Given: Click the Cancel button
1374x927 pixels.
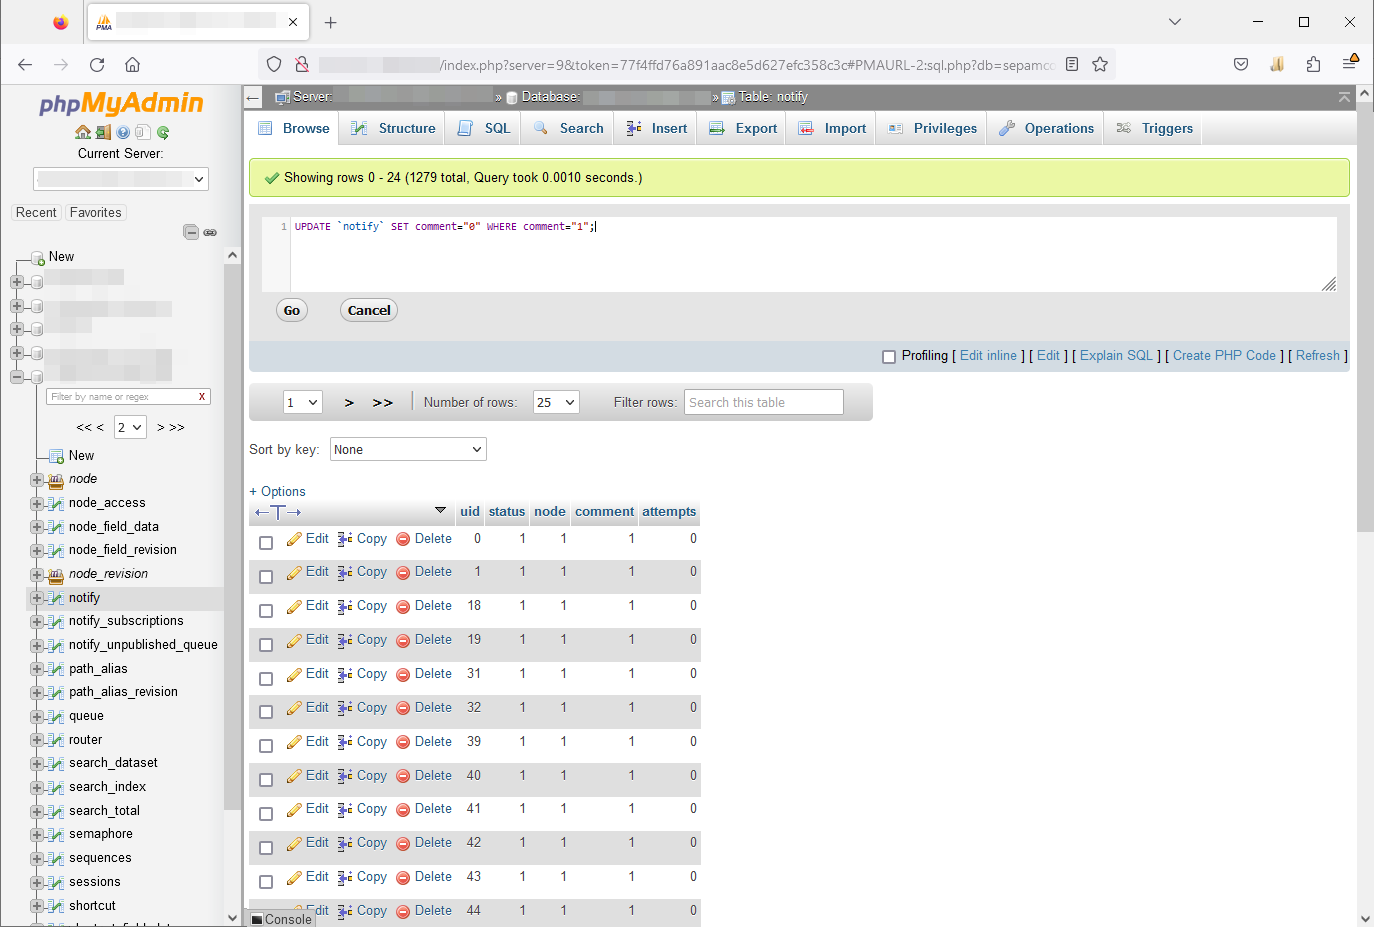Looking at the screenshot, I should tap(369, 311).
